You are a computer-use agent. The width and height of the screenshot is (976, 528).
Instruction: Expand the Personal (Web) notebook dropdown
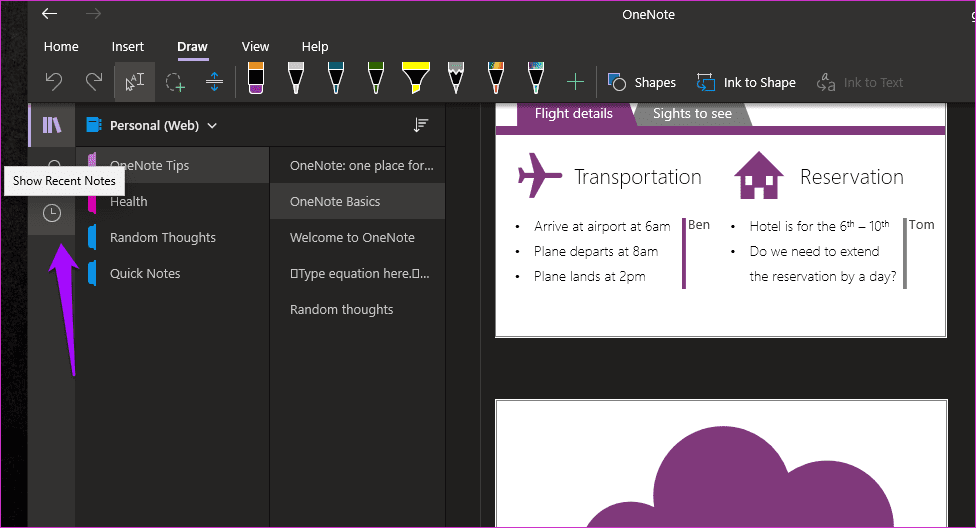pyautogui.click(x=212, y=126)
